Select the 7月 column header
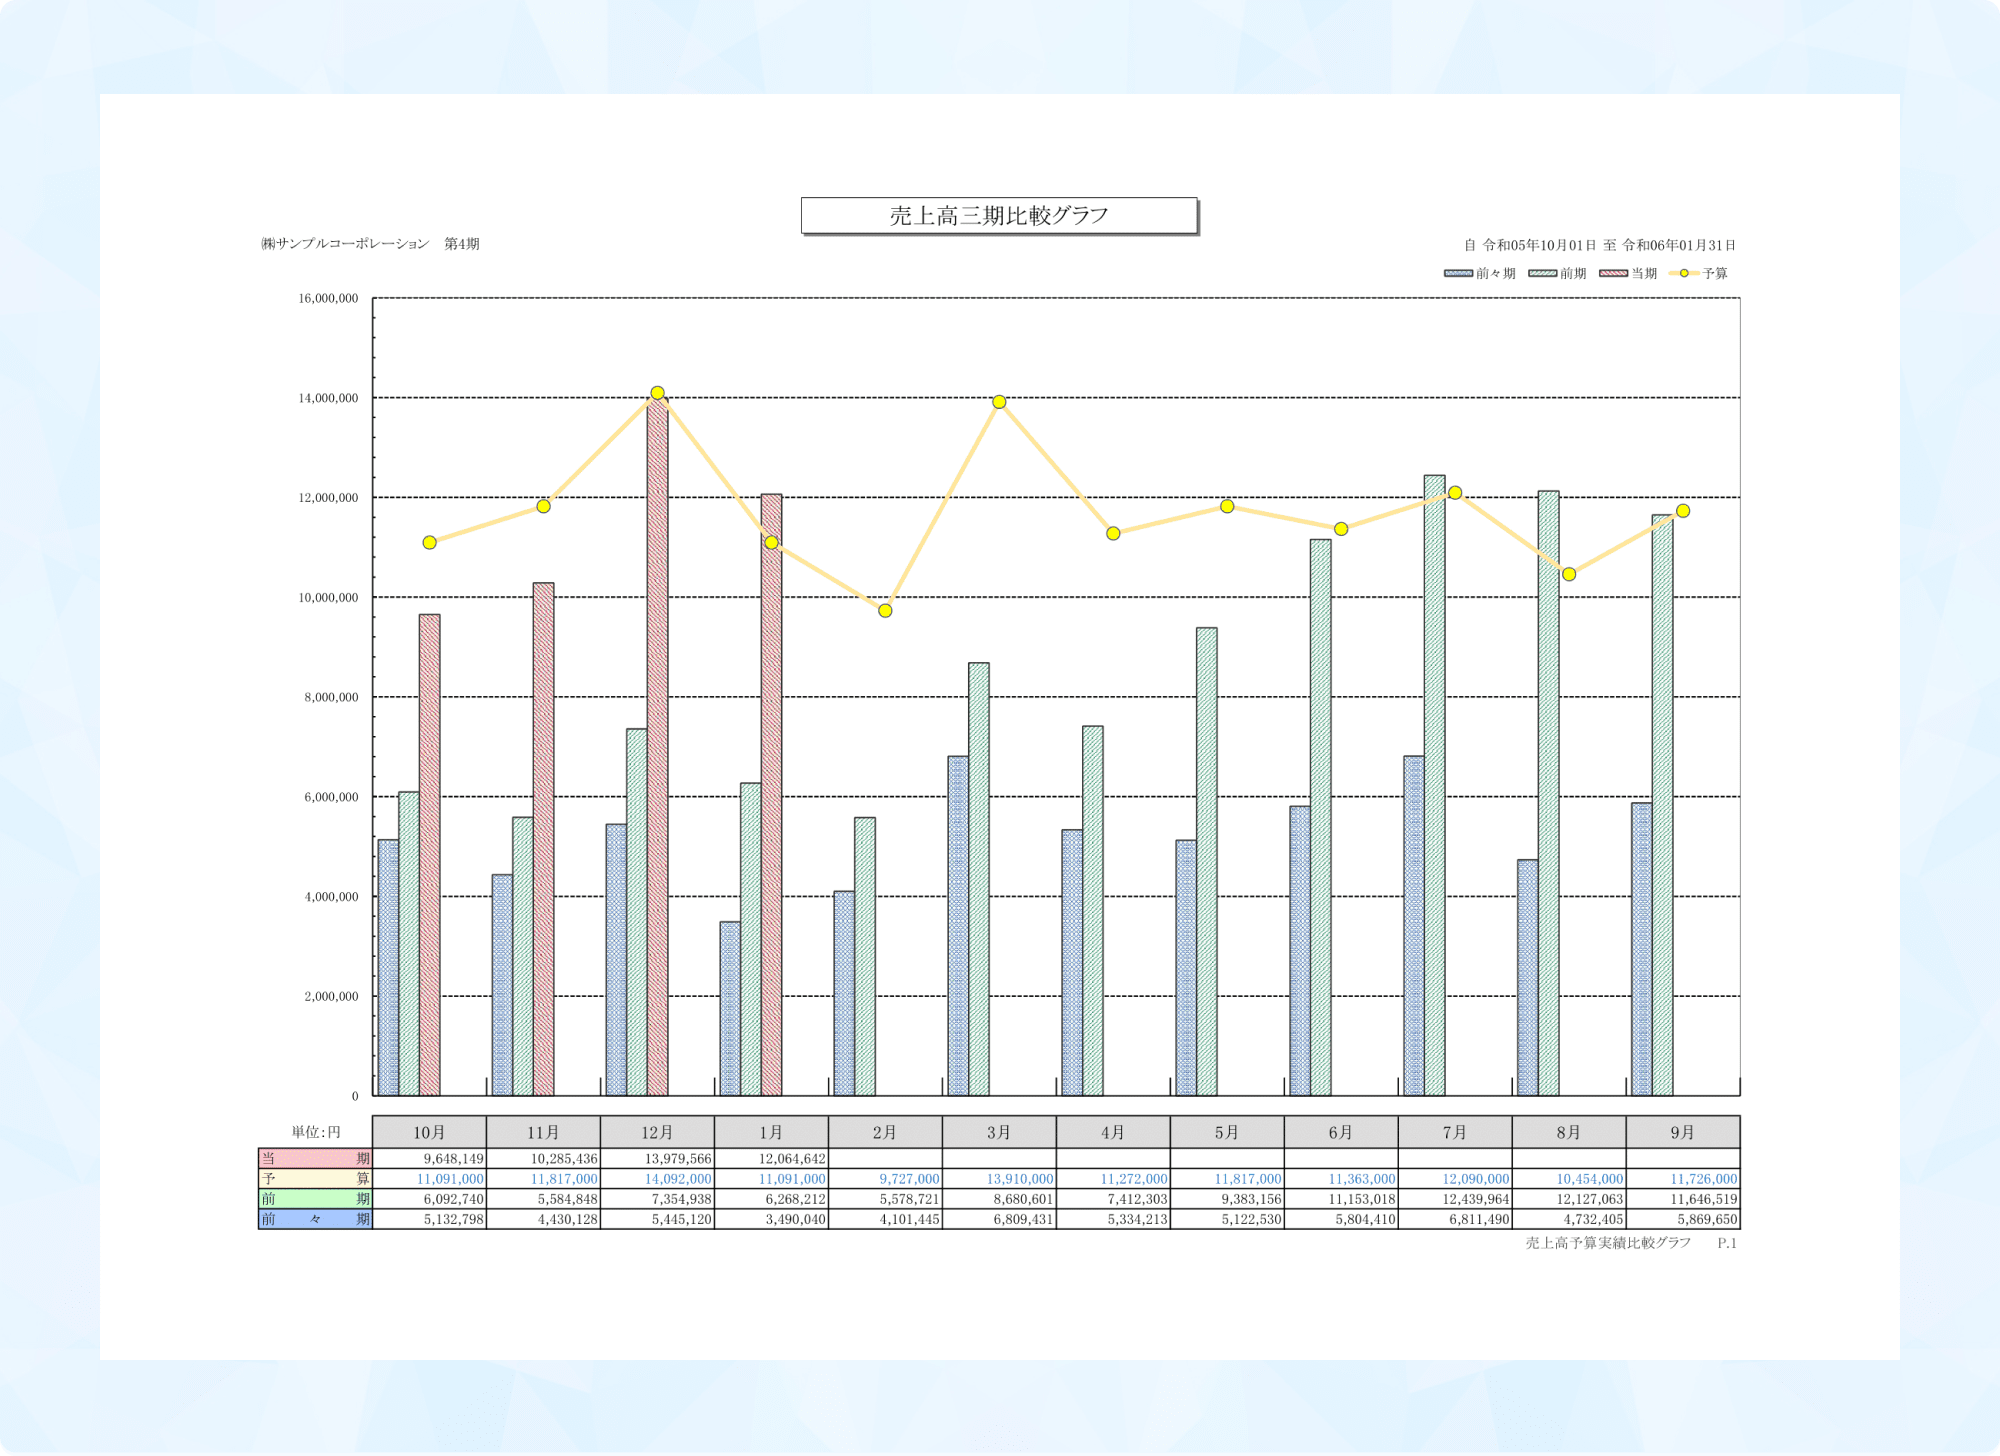This screenshot has height=1456, width=2000. pyautogui.click(x=1455, y=1132)
